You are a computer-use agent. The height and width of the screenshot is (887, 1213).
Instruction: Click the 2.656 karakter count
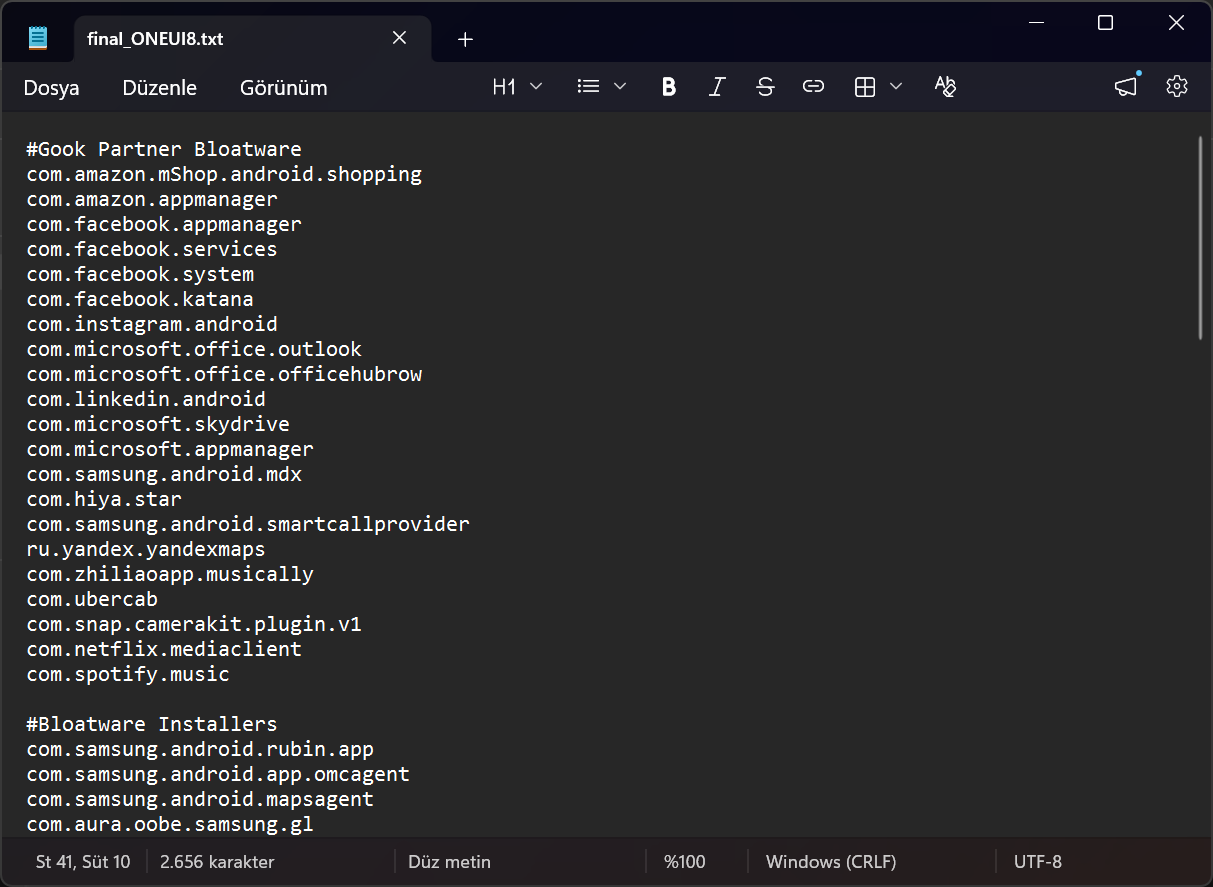[x=217, y=862]
